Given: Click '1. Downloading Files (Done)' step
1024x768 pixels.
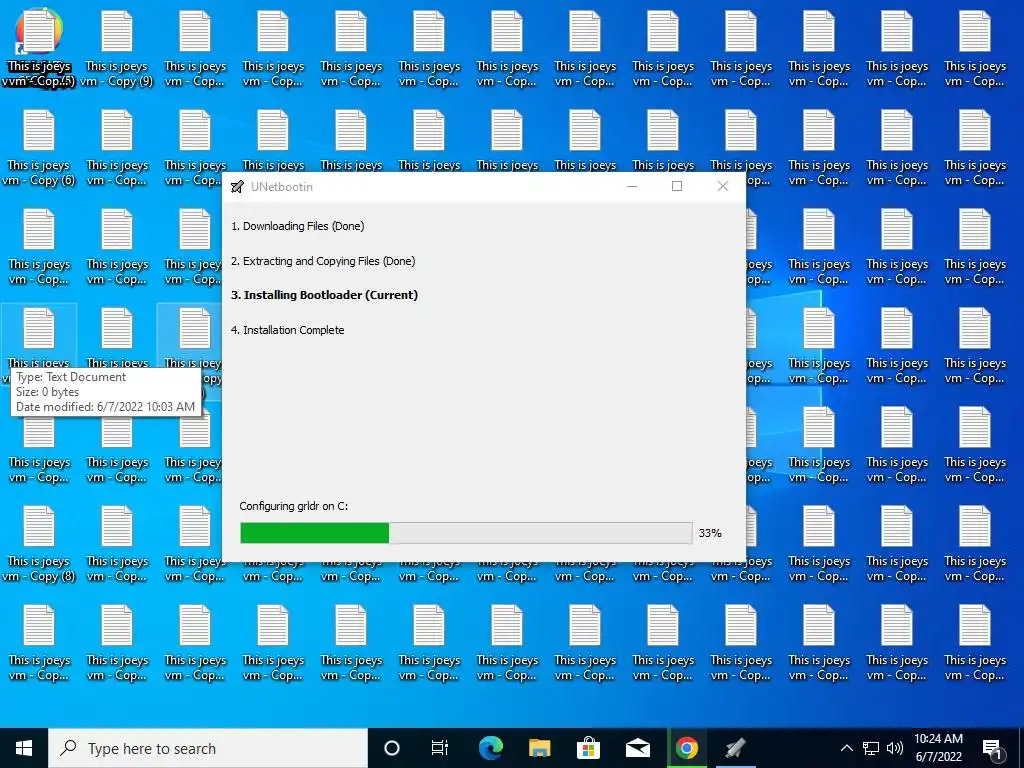Looking at the screenshot, I should point(298,226).
